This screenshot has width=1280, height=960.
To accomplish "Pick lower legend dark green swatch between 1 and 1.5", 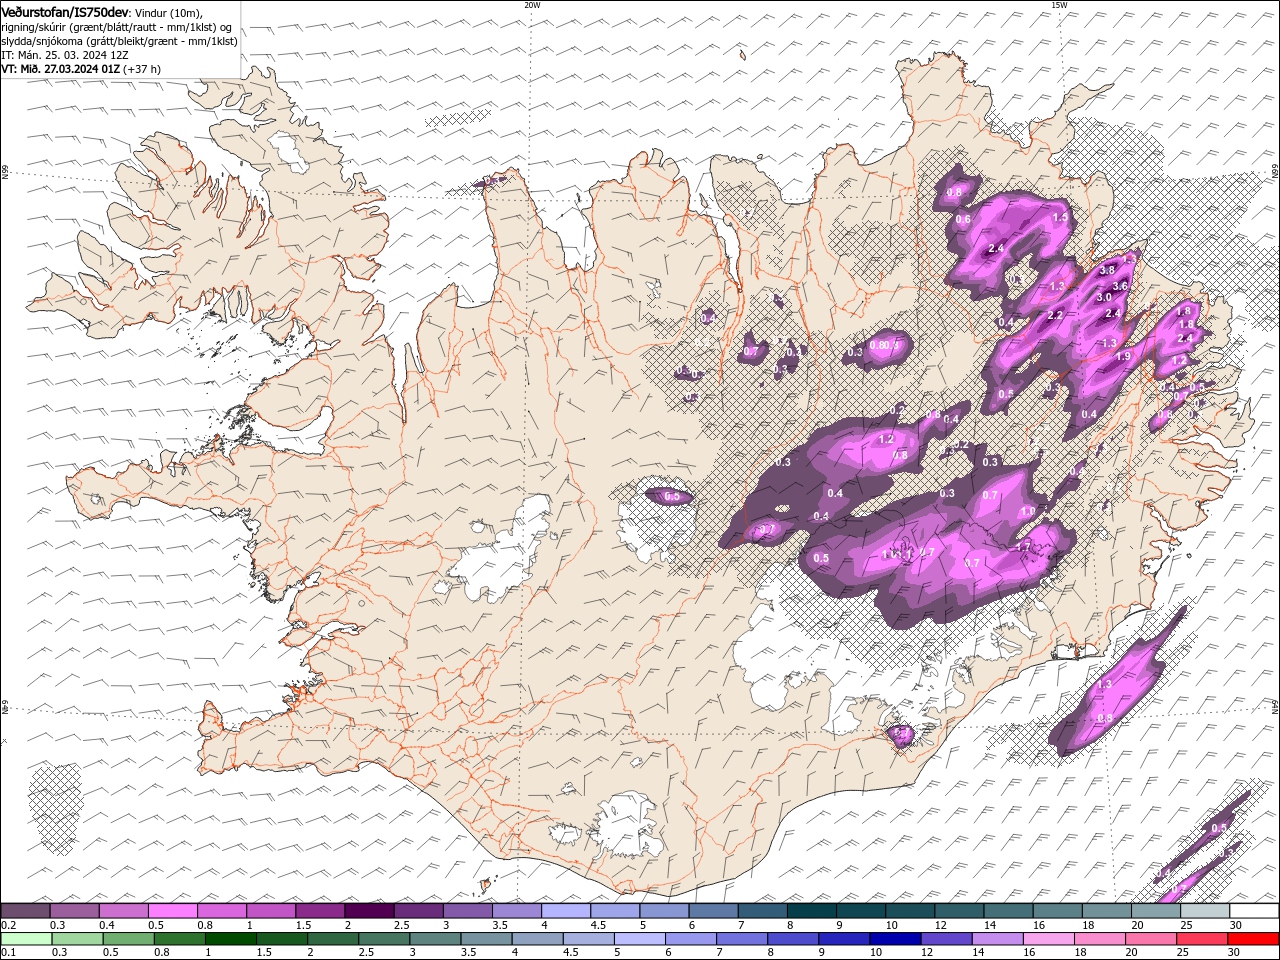I will [x=230, y=939].
